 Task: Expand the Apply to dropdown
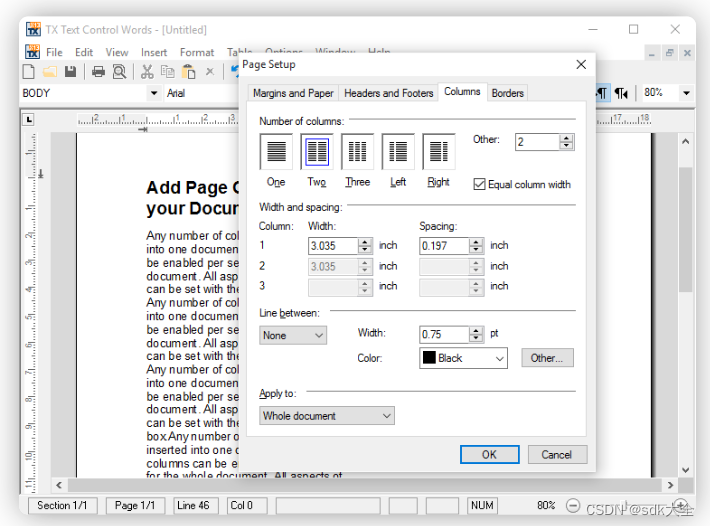pyautogui.click(x=327, y=416)
